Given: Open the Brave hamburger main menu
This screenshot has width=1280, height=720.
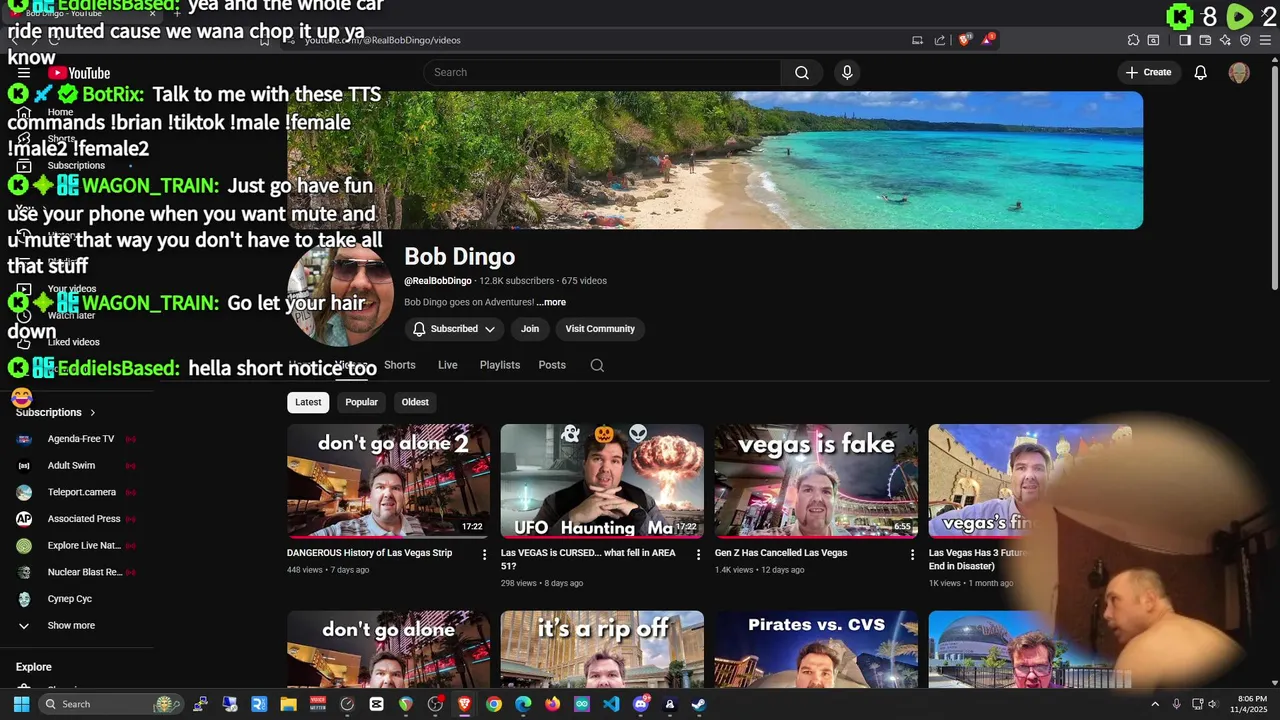Looking at the screenshot, I should point(1265,40).
